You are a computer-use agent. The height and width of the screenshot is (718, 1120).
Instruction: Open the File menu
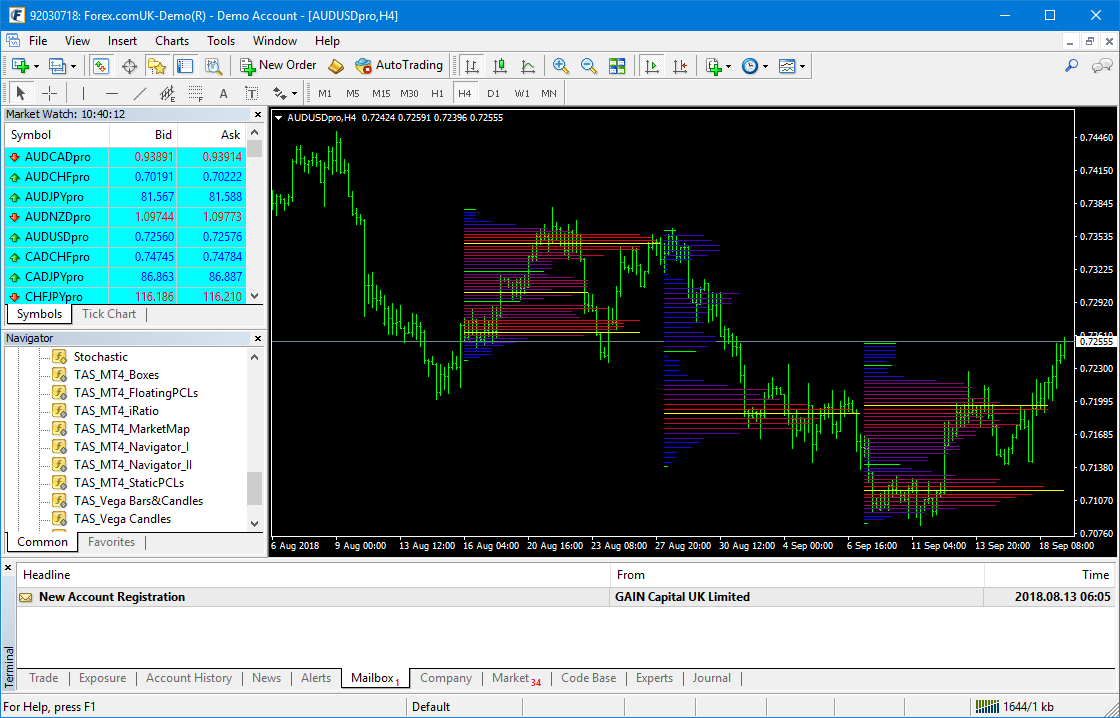[x=38, y=41]
